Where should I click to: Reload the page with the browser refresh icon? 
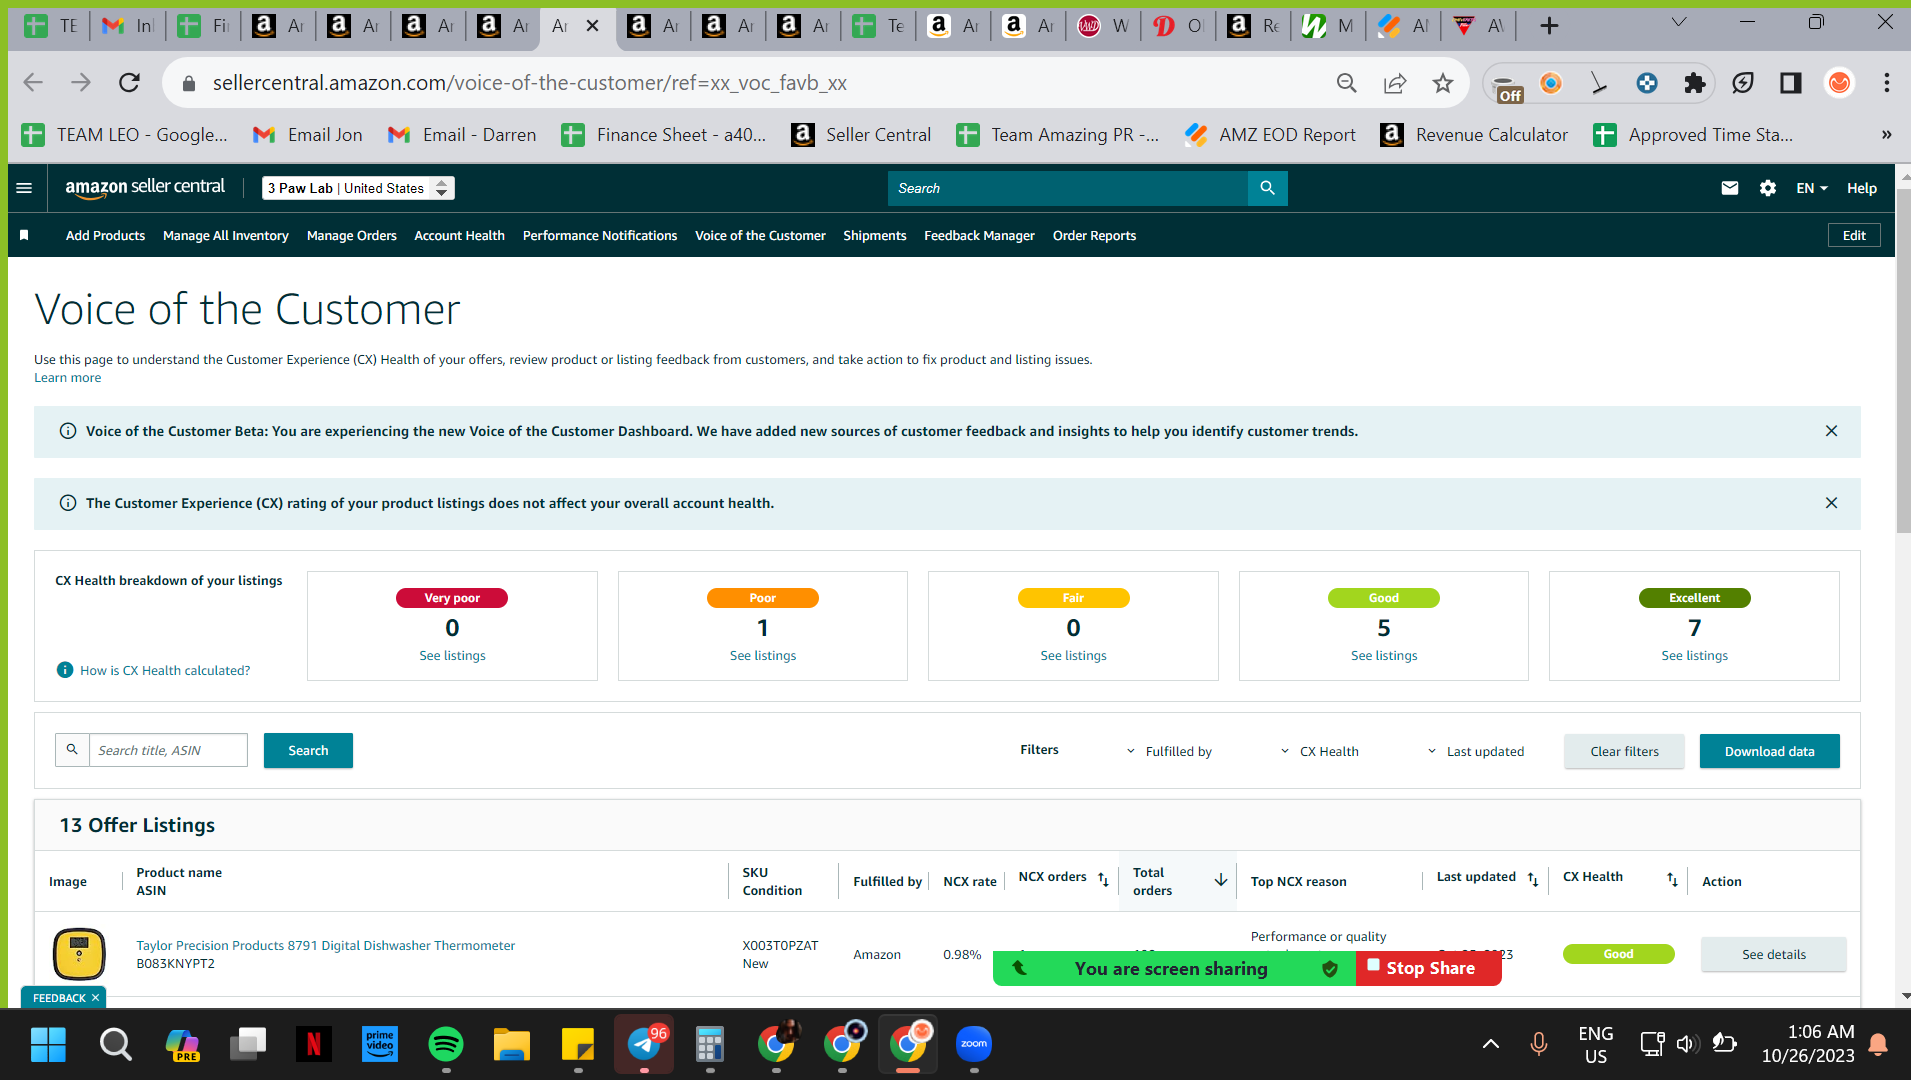(129, 83)
